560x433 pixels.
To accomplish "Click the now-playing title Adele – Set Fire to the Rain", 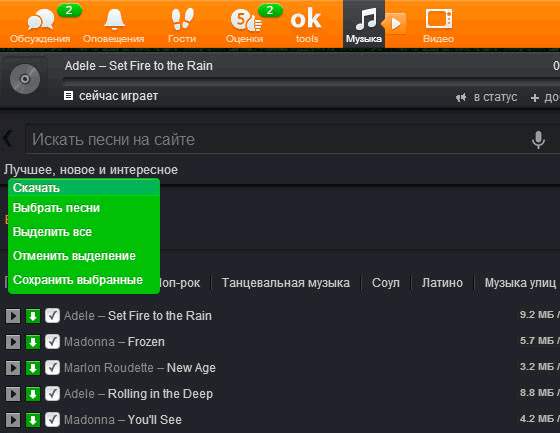I will 139,66.
